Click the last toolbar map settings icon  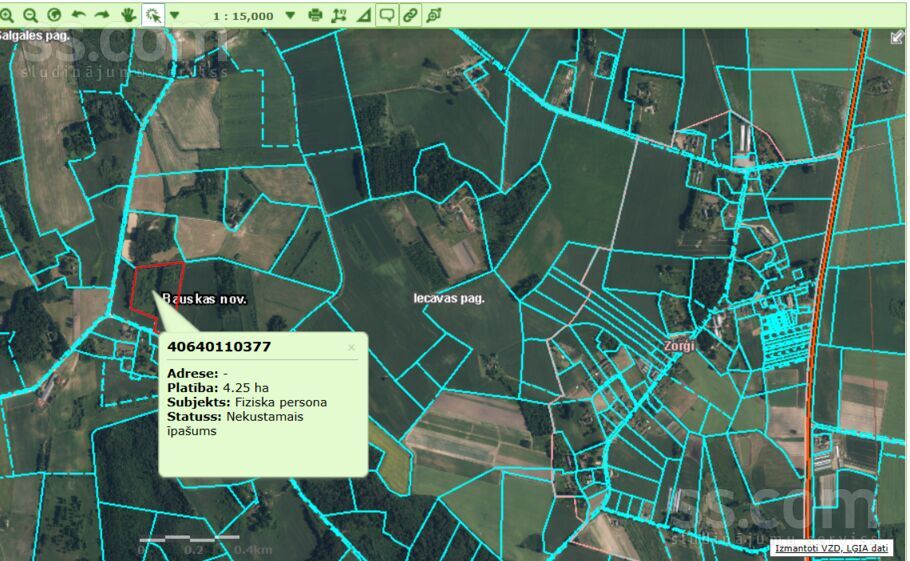pos(433,15)
